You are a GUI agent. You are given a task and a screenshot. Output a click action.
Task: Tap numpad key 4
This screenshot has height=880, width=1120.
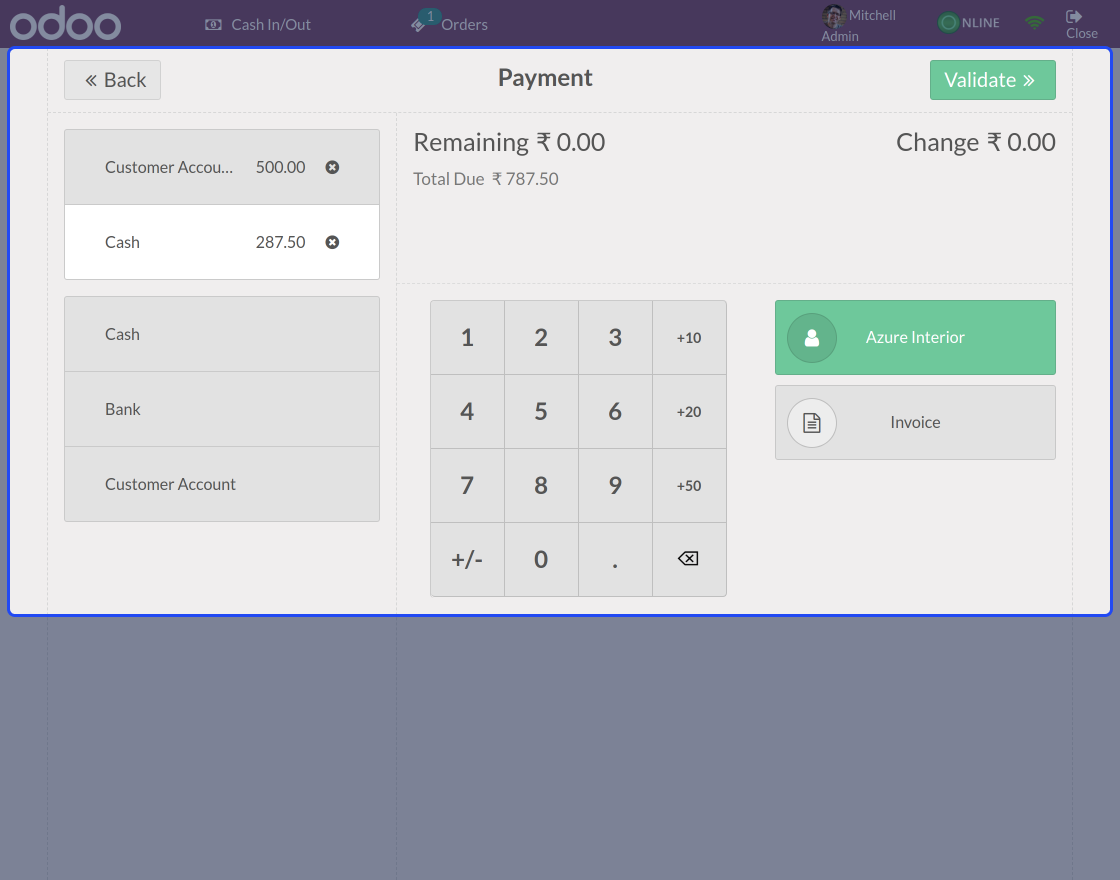467,411
